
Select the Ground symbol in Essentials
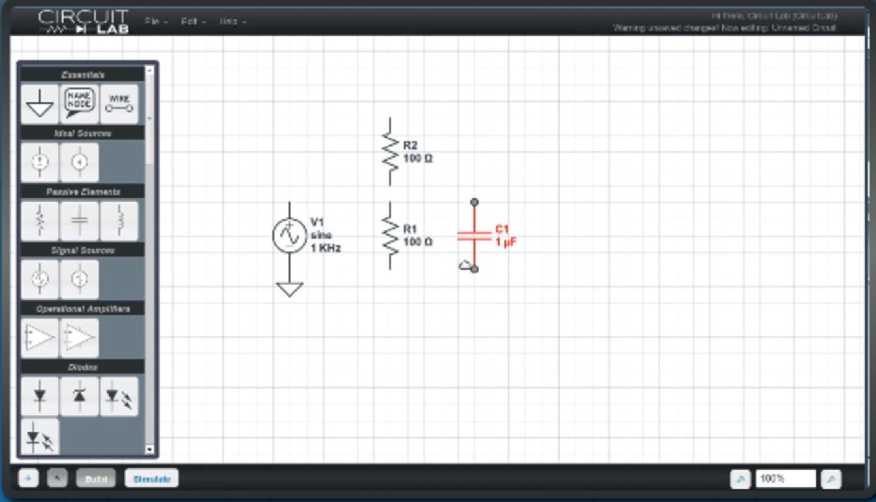point(40,104)
